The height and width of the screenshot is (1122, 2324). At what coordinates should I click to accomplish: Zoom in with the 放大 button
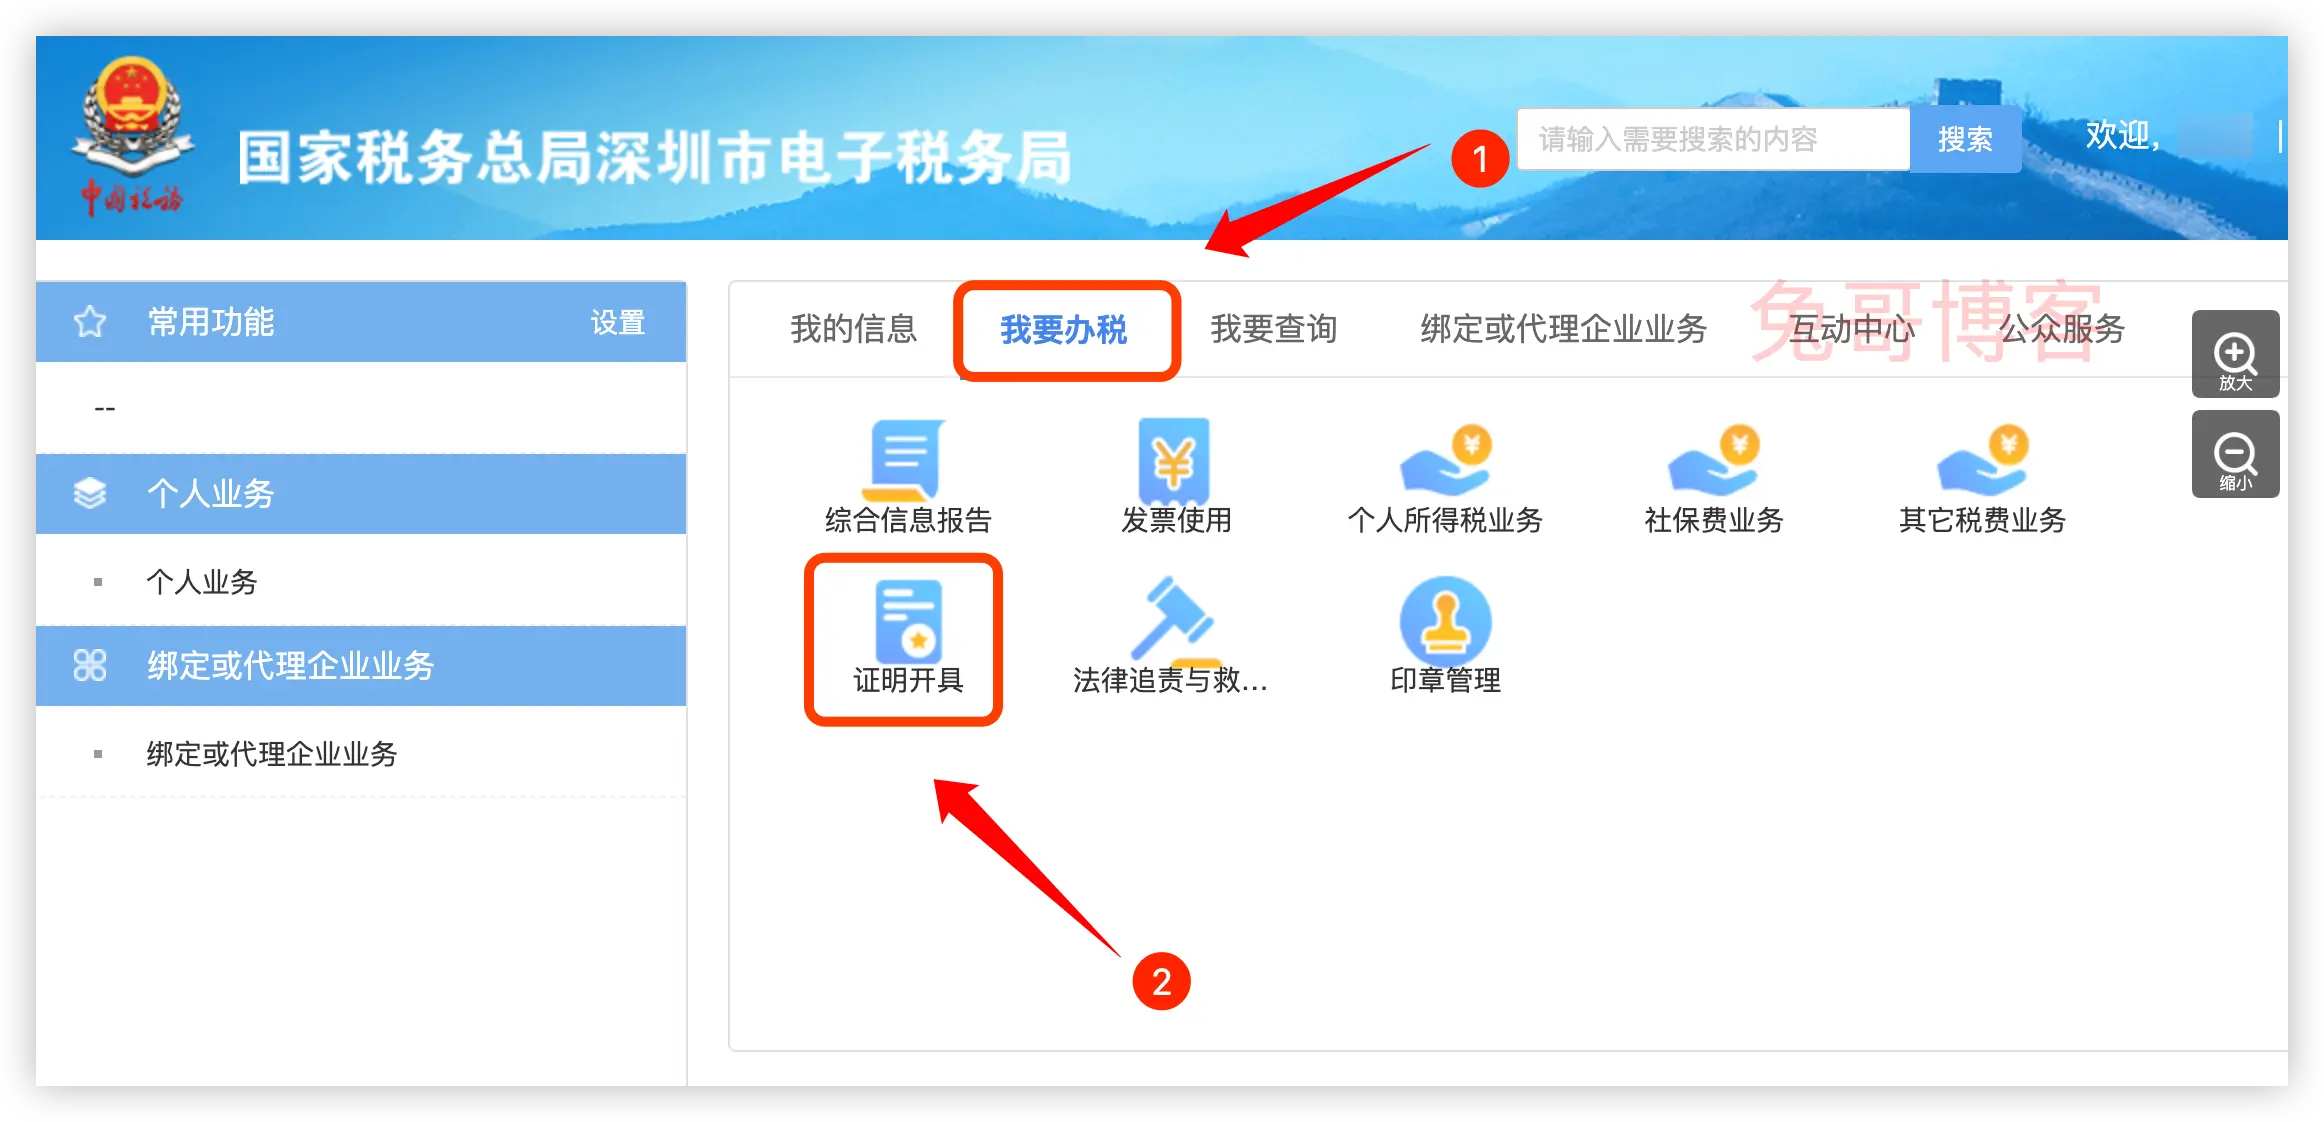pos(2235,354)
